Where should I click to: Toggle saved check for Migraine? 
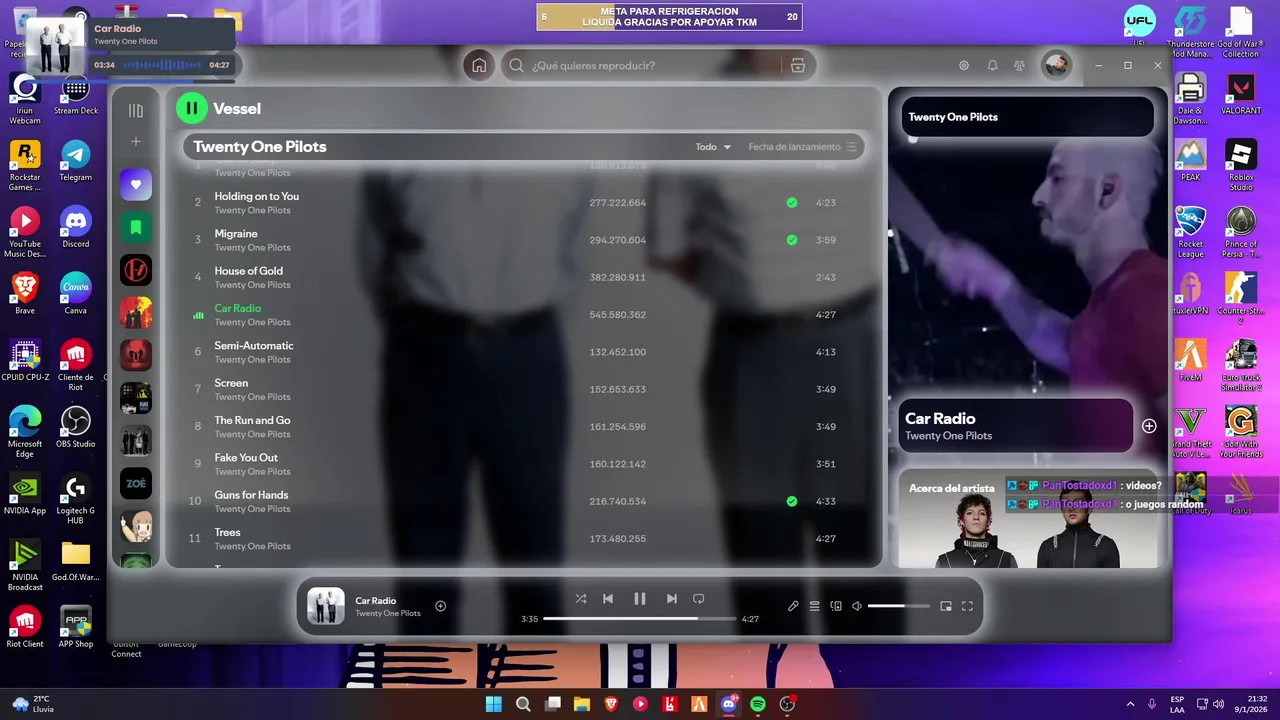(792, 240)
